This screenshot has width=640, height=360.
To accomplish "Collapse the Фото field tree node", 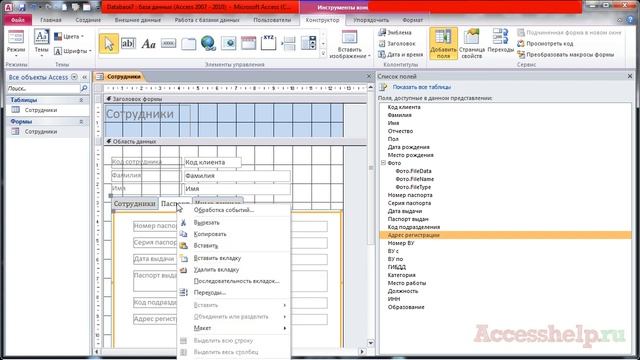I will coord(383,162).
